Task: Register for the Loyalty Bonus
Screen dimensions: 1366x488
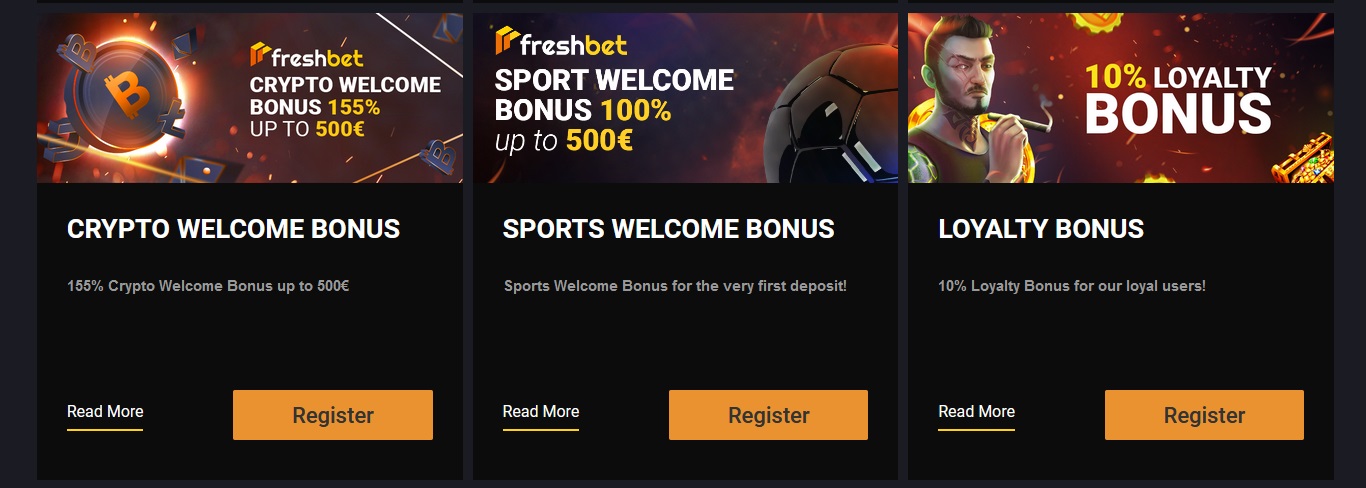Action: point(1204,415)
